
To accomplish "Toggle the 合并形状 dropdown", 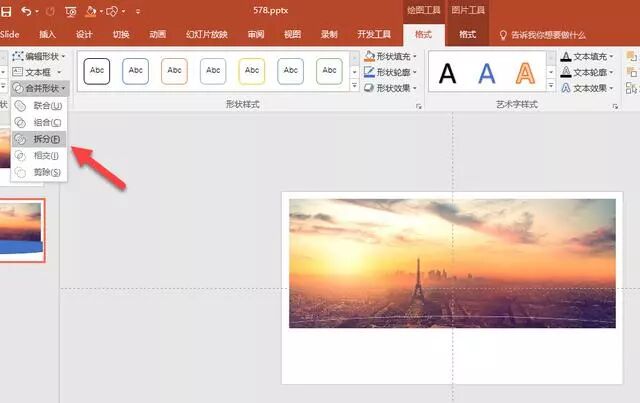I will 40,88.
